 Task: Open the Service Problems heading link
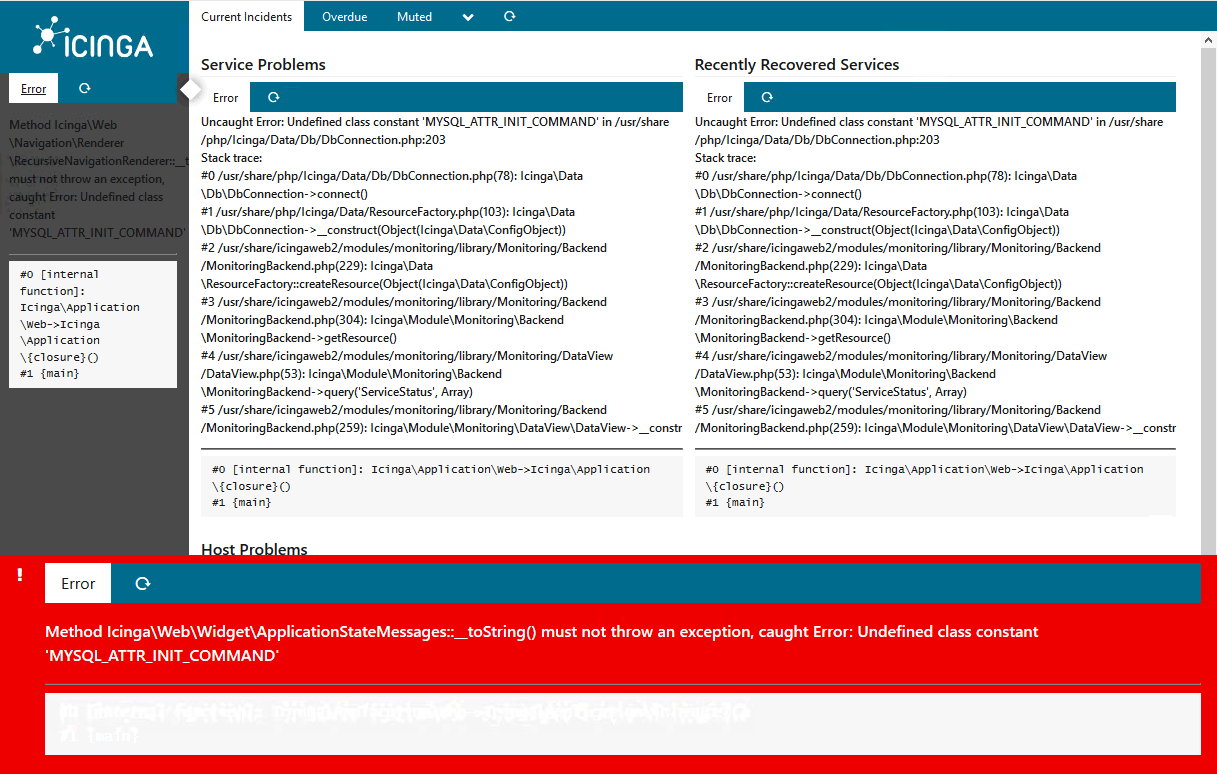click(263, 65)
